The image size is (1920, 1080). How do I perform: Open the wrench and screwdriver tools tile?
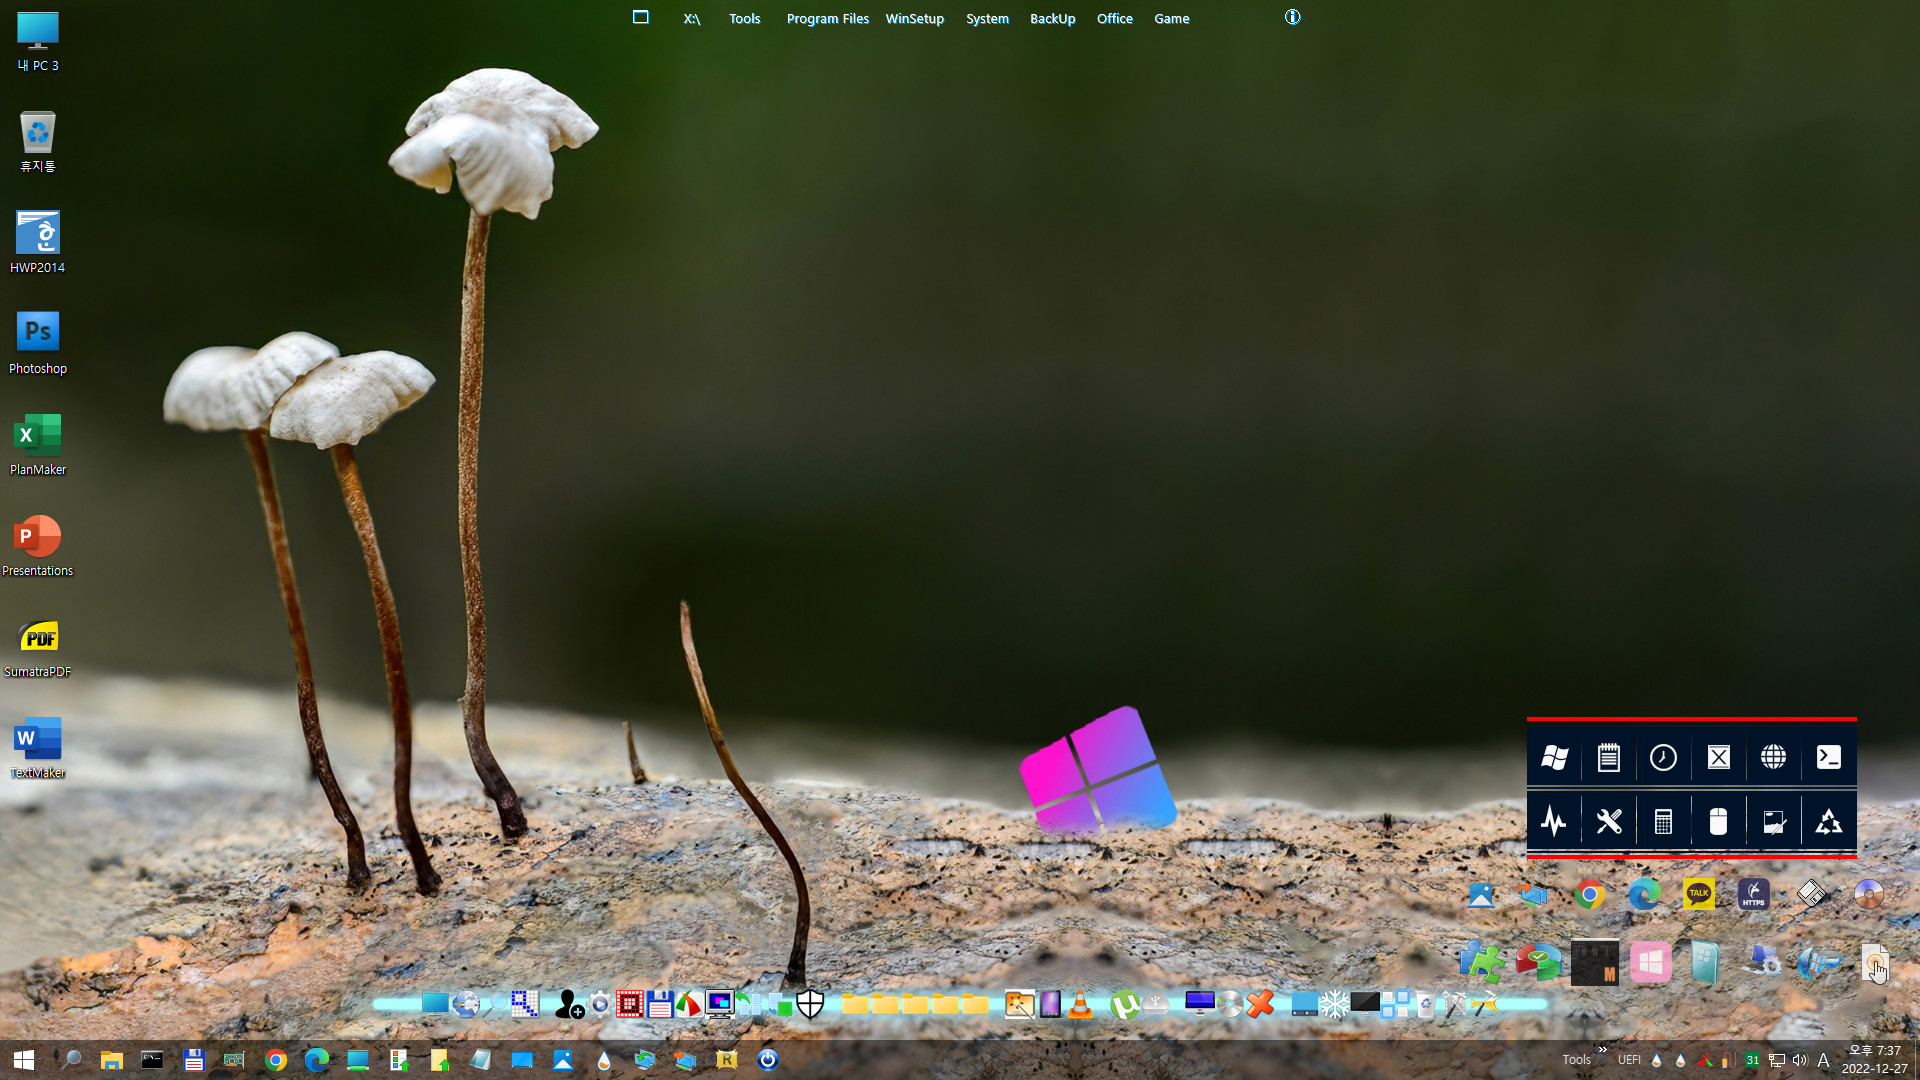coord(1609,822)
